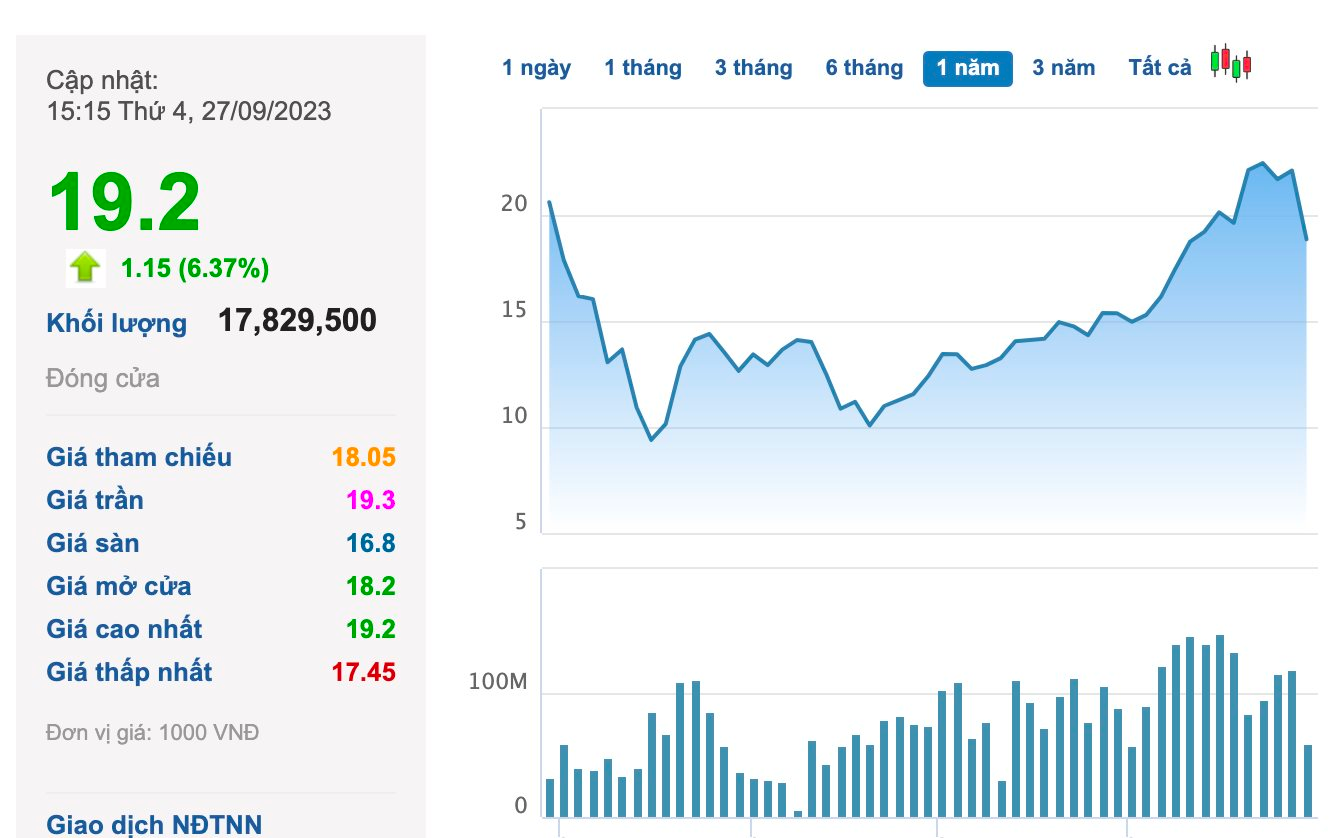The height and width of the screenshot is (838, 1334).
Task: Select the 'Tất cả' time range tab
Action: pos(1160,68)
